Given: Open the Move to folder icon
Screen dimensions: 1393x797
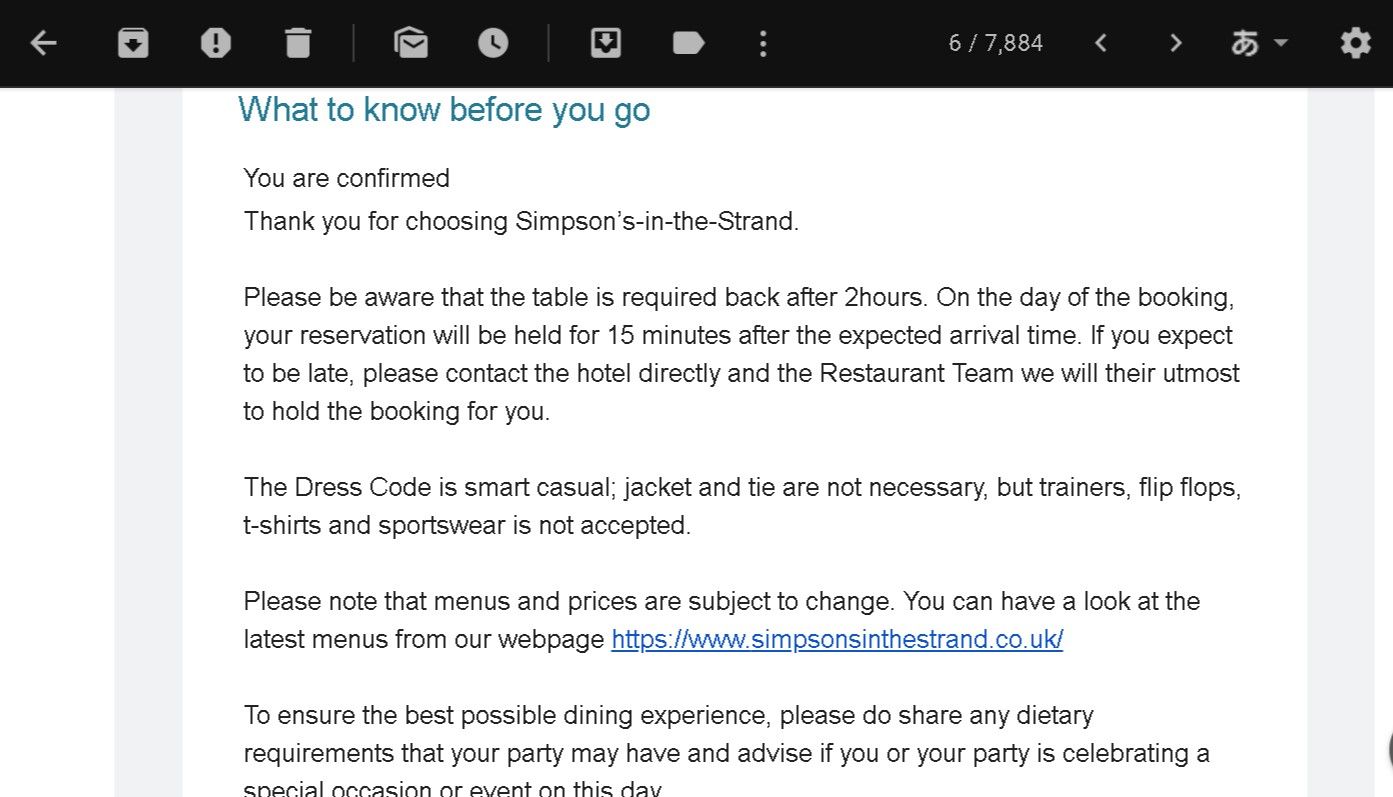Looking at the screenshot, I should pyautogui.click(x=606, y=43).
